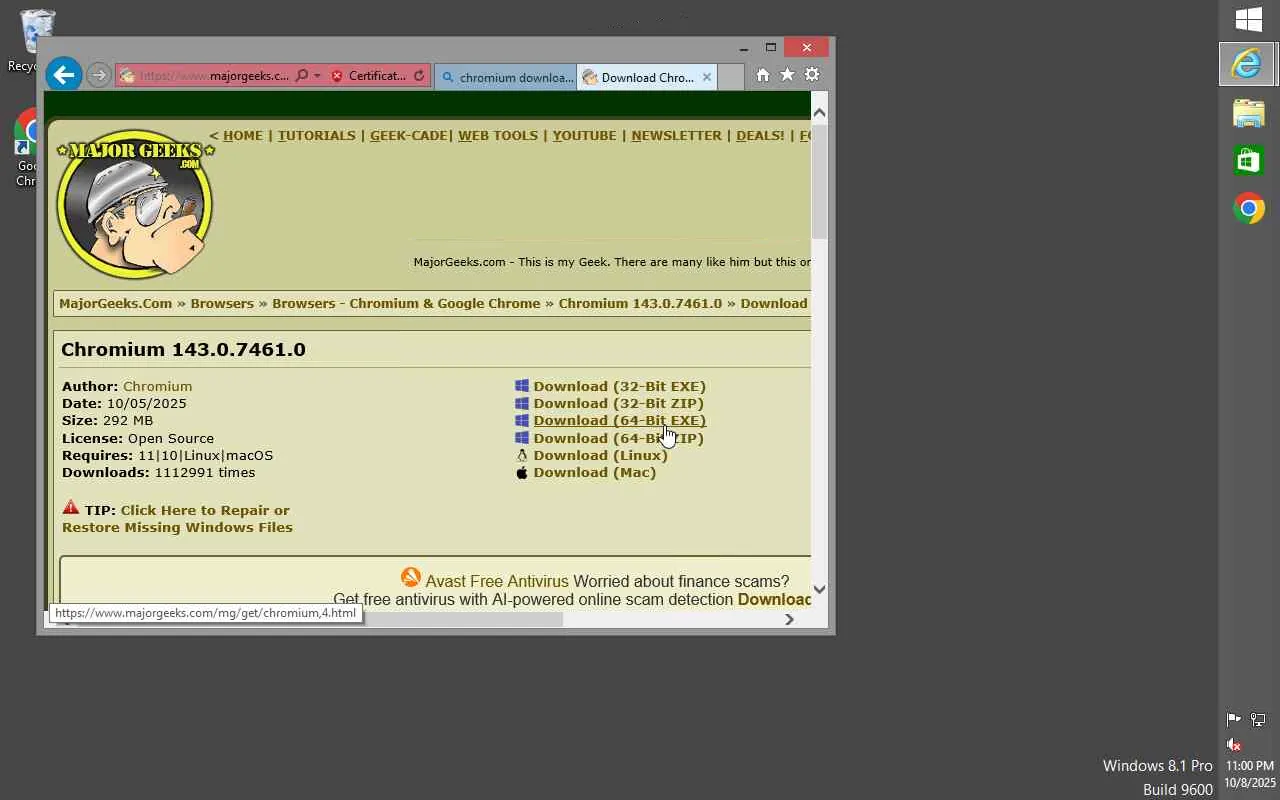1280x800 pixels.
Task: Click the Windows icon beside 32-Bit EXE
Action: point(522,386)
